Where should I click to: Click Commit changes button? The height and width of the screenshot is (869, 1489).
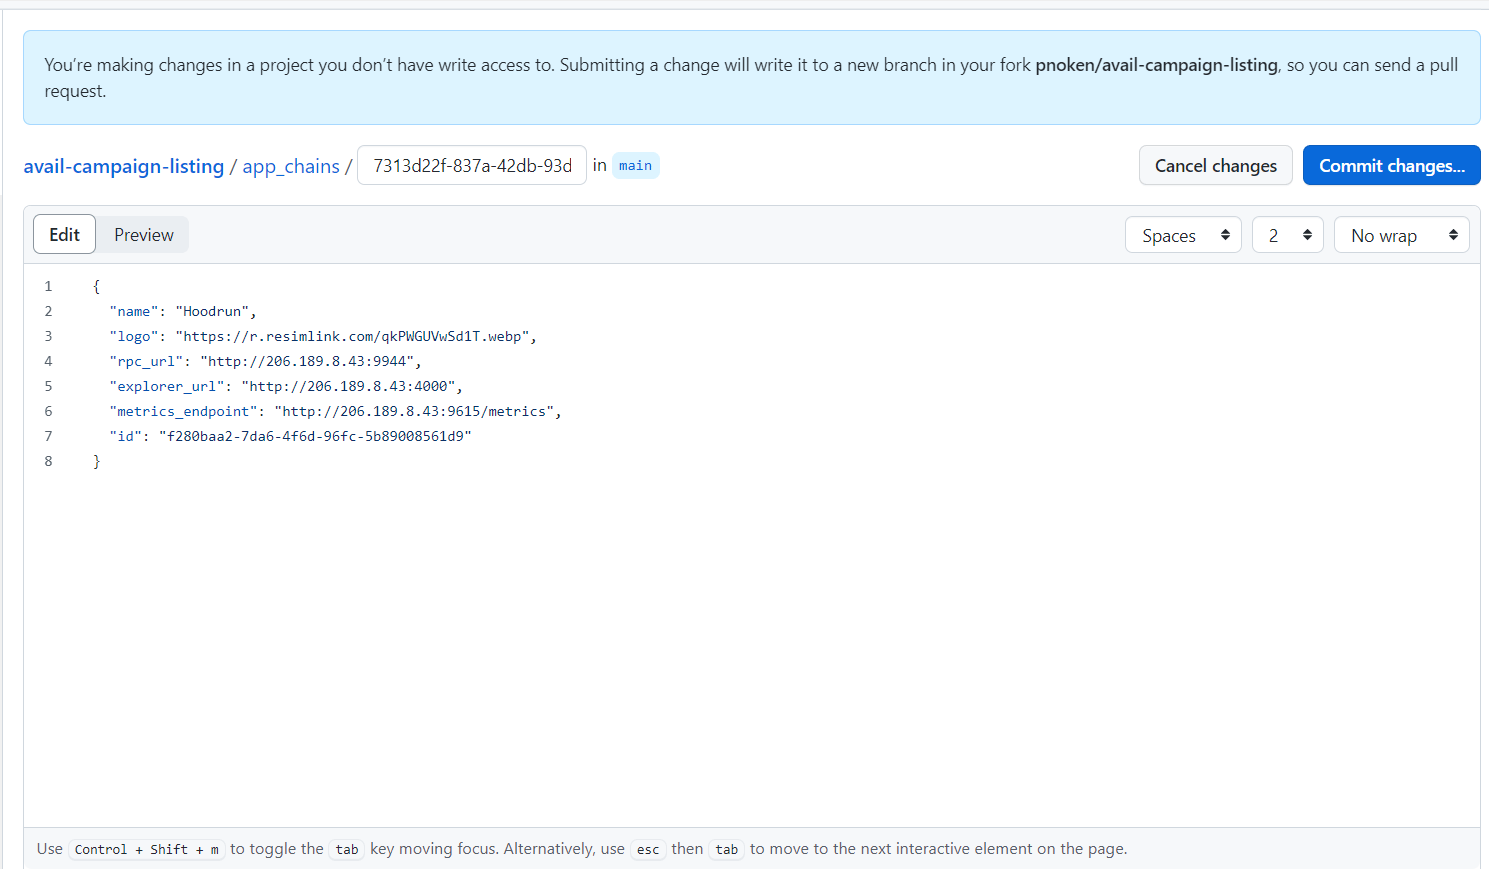[1391, 166]
